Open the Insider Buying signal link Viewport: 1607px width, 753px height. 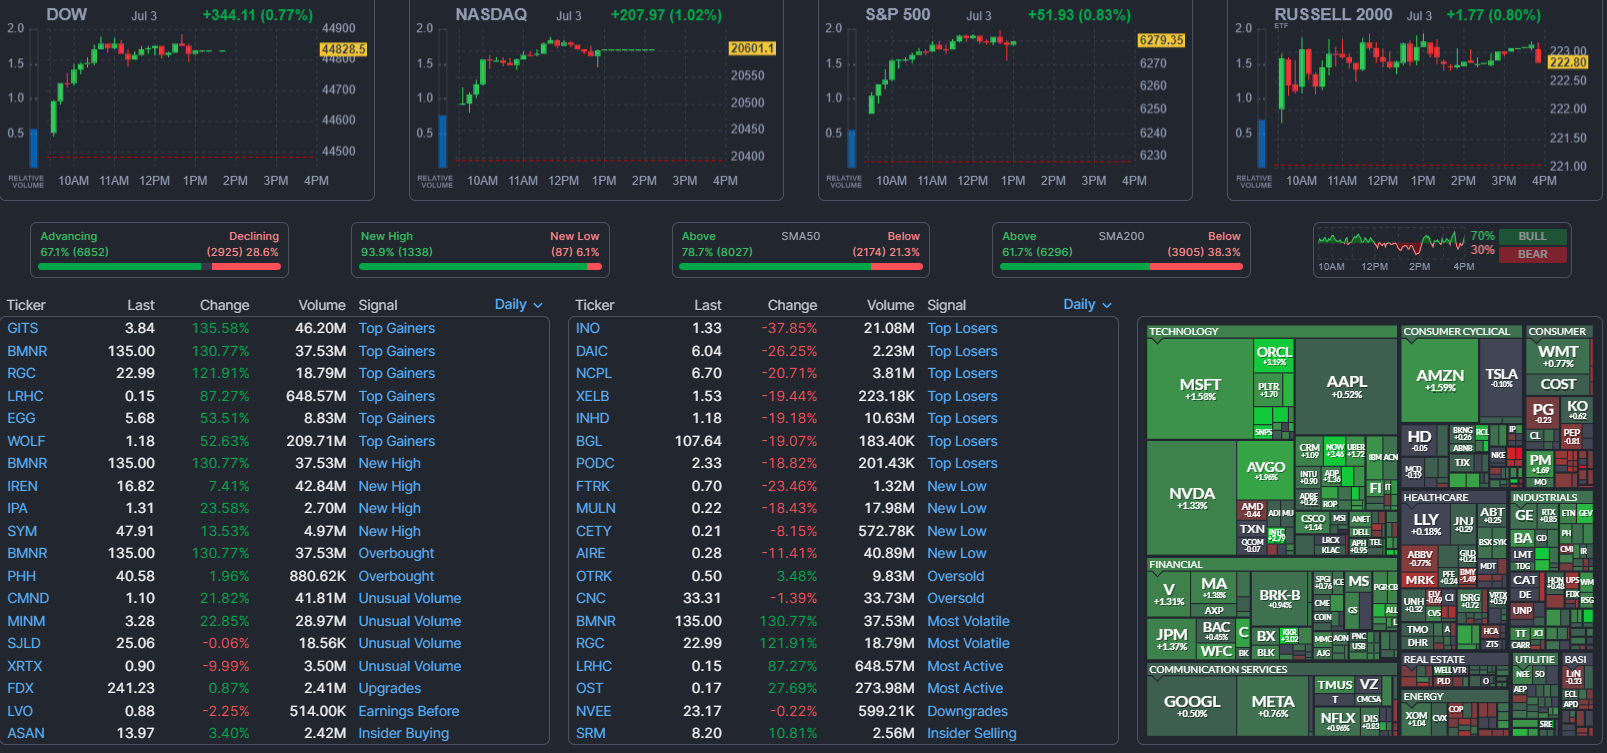pyautogui.click(x=404, y=733)
